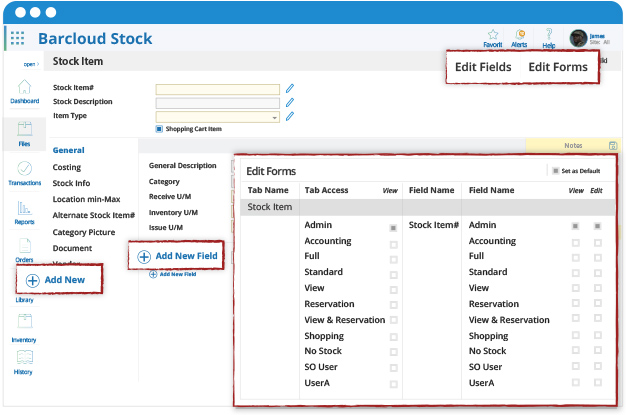This screenshot has height=415, width=626.
Task: Select the Stock Info tab
Action: [x=71, y=183]
